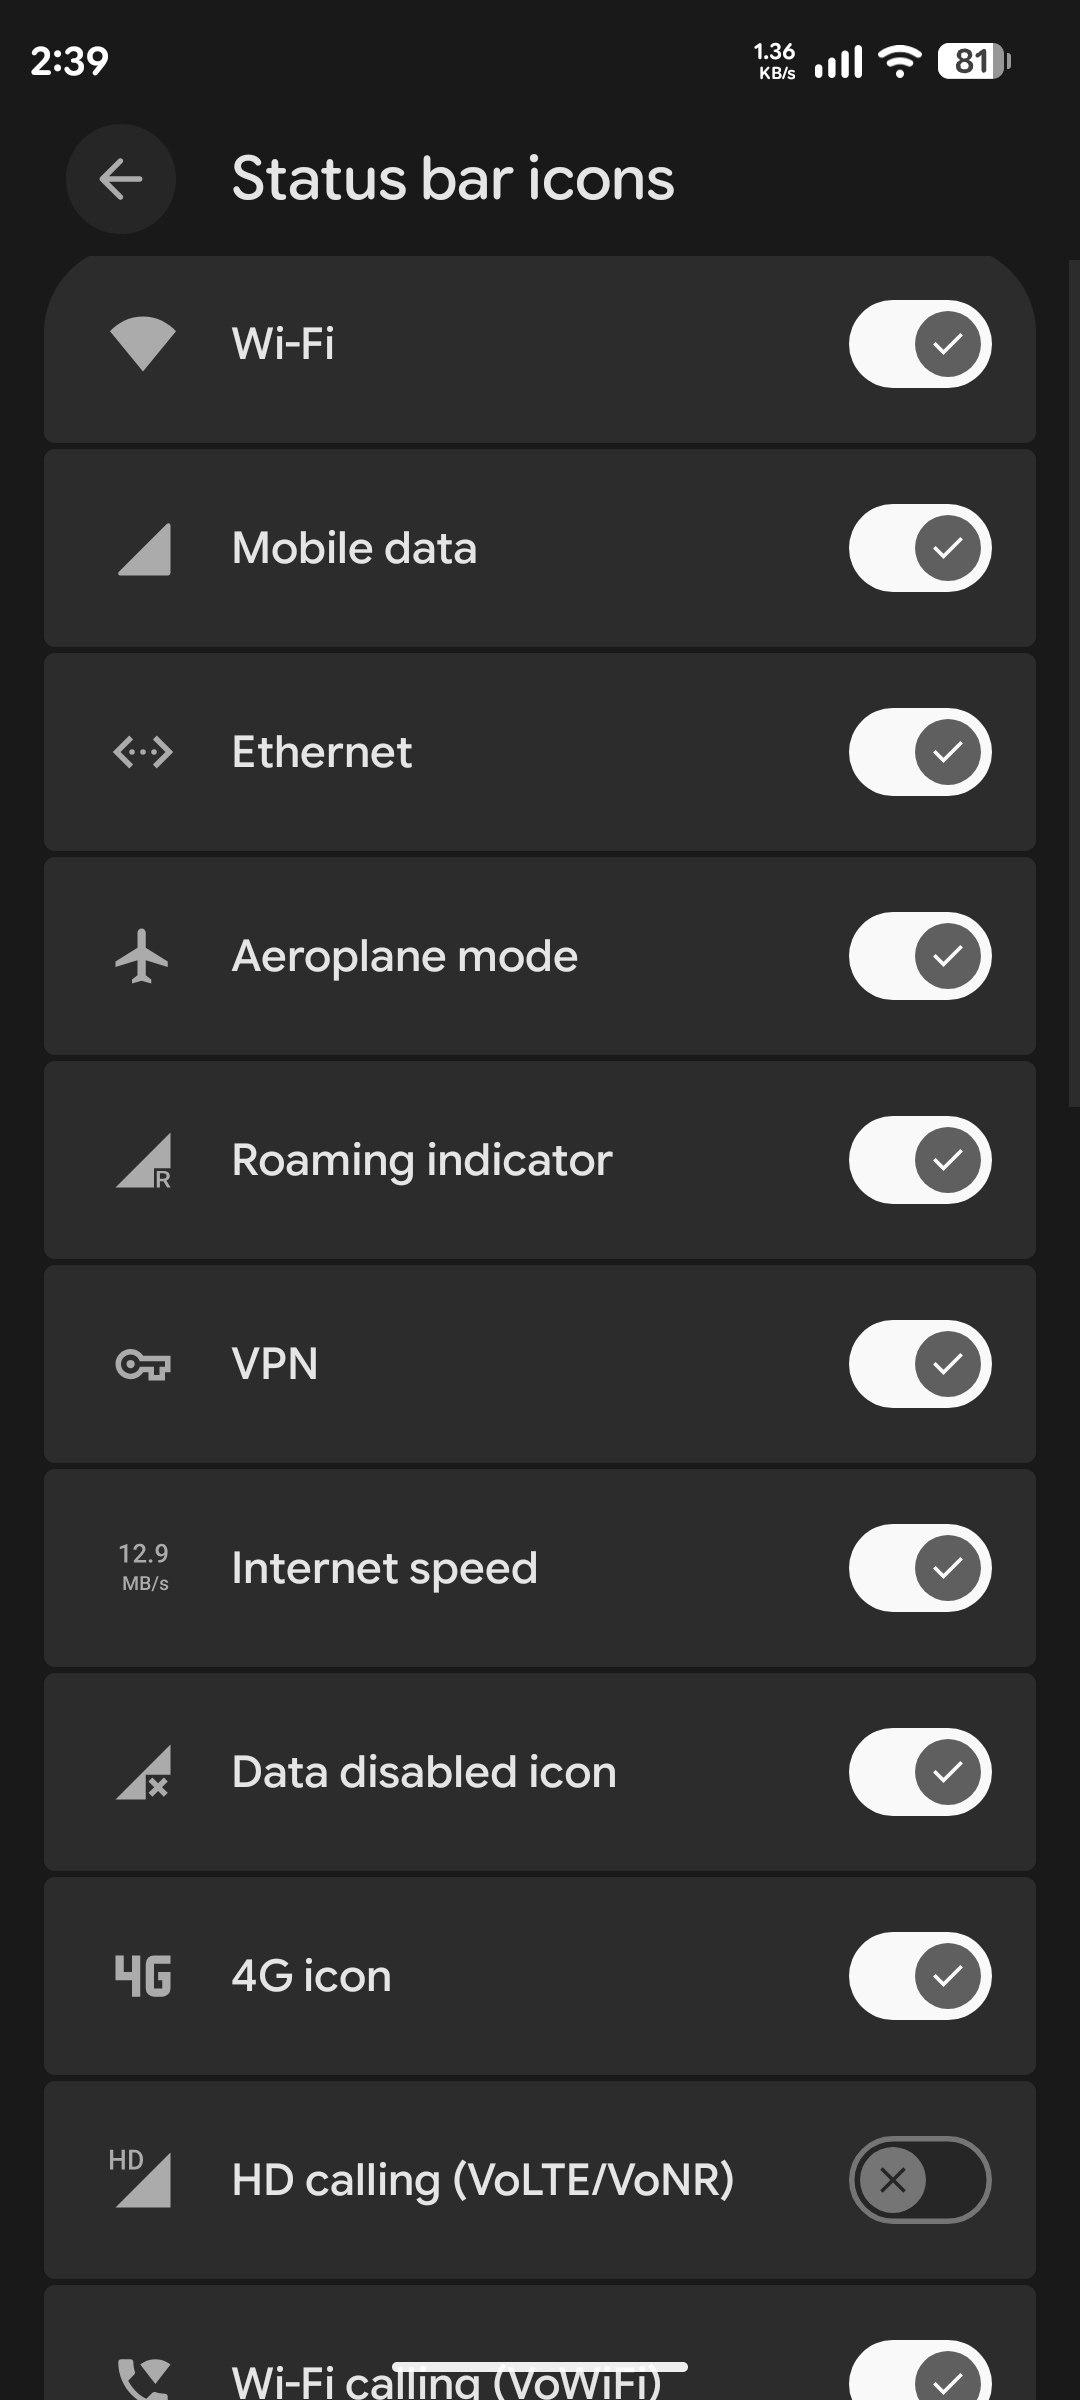Tap the Internet speed 12.9 MB/s icon

tap(144, 1567)
